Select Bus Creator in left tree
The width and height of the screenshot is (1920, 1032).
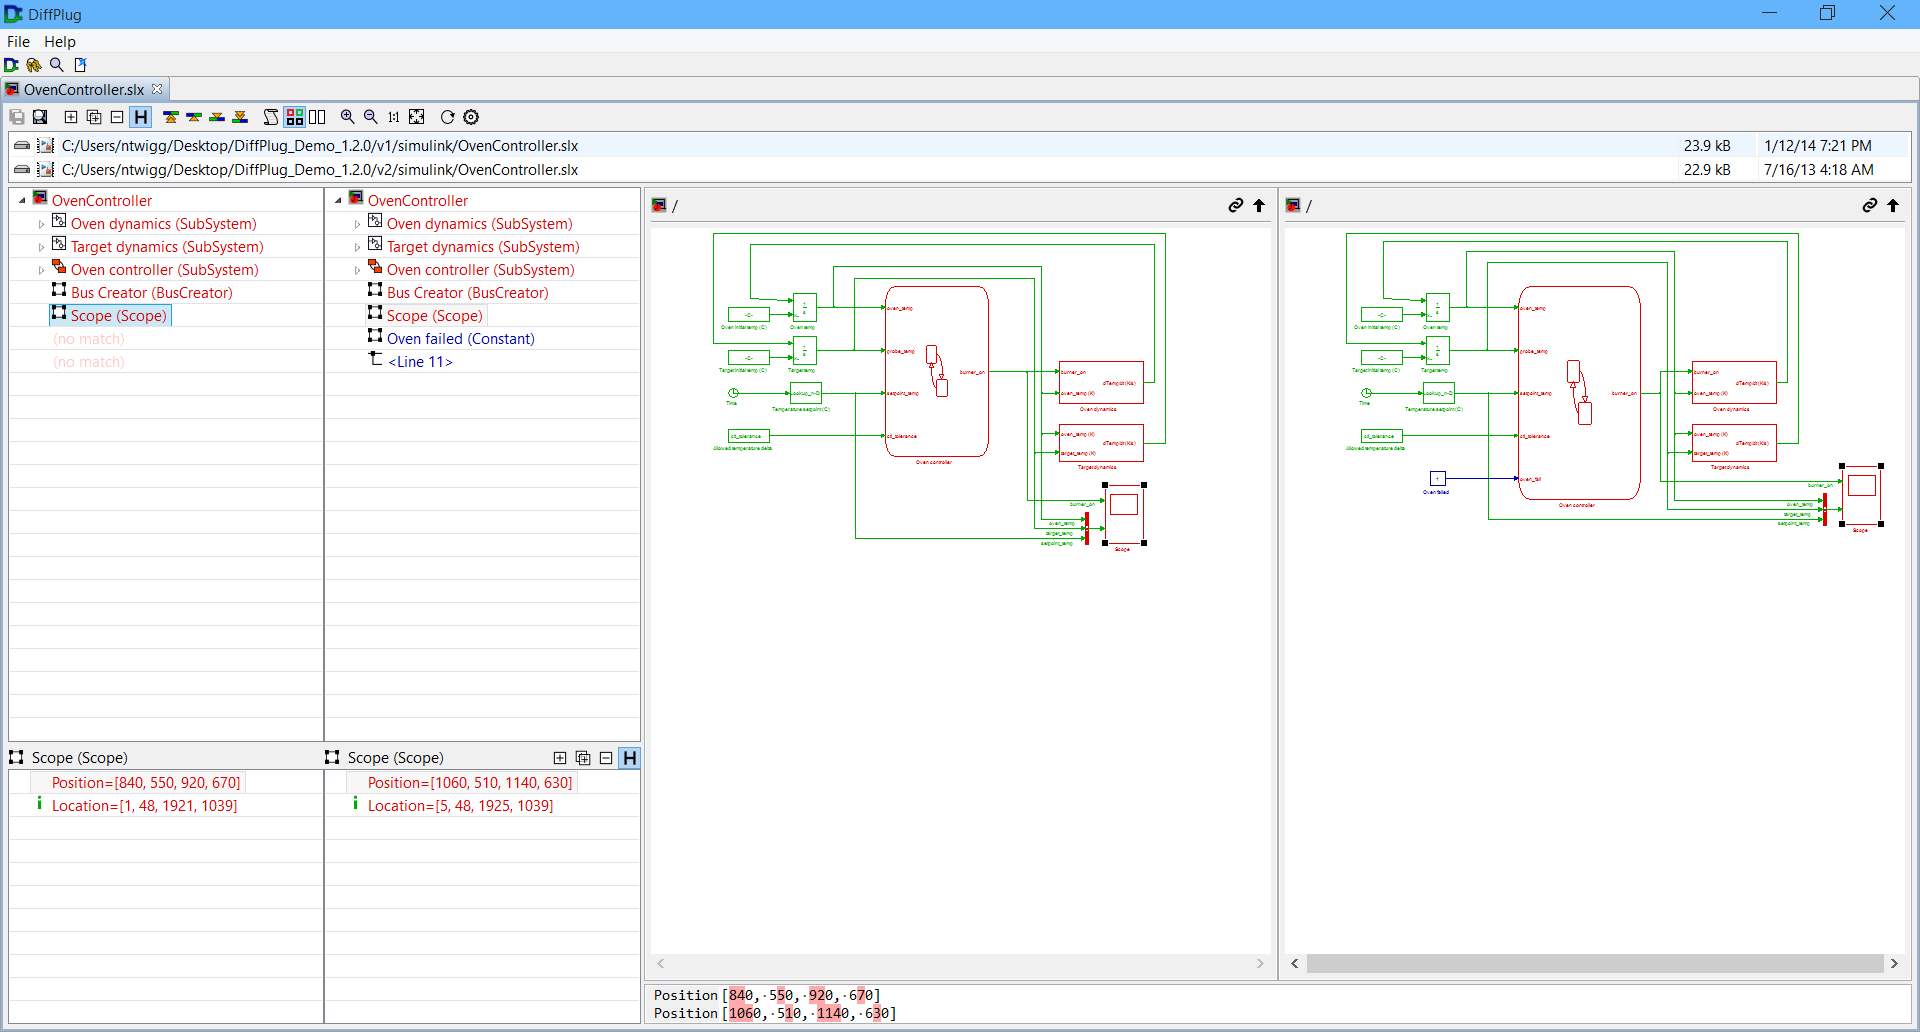pos(151,293)
